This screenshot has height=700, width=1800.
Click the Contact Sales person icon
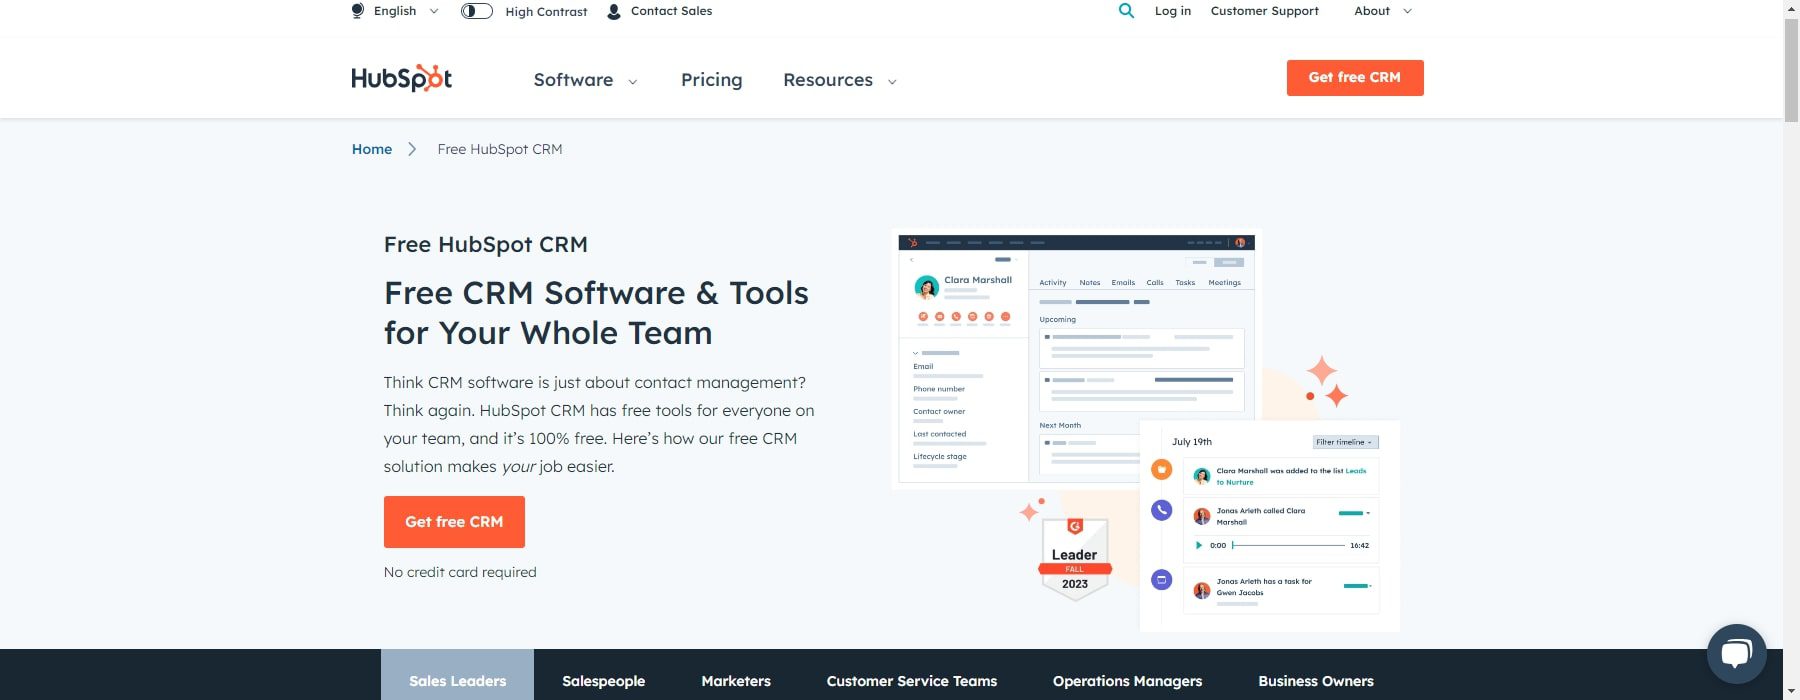pyautogui.click(x=614, y=11)
